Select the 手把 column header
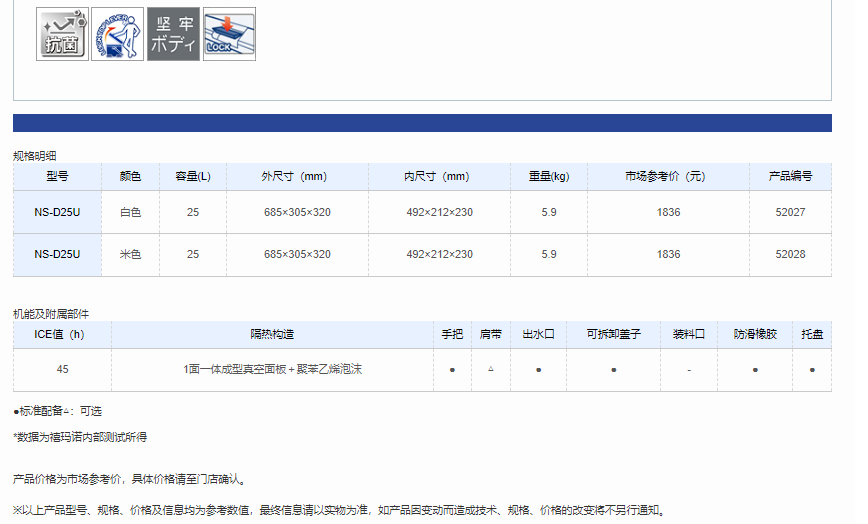The width and height of the screenshot is (868, 524). click(452, 335)
